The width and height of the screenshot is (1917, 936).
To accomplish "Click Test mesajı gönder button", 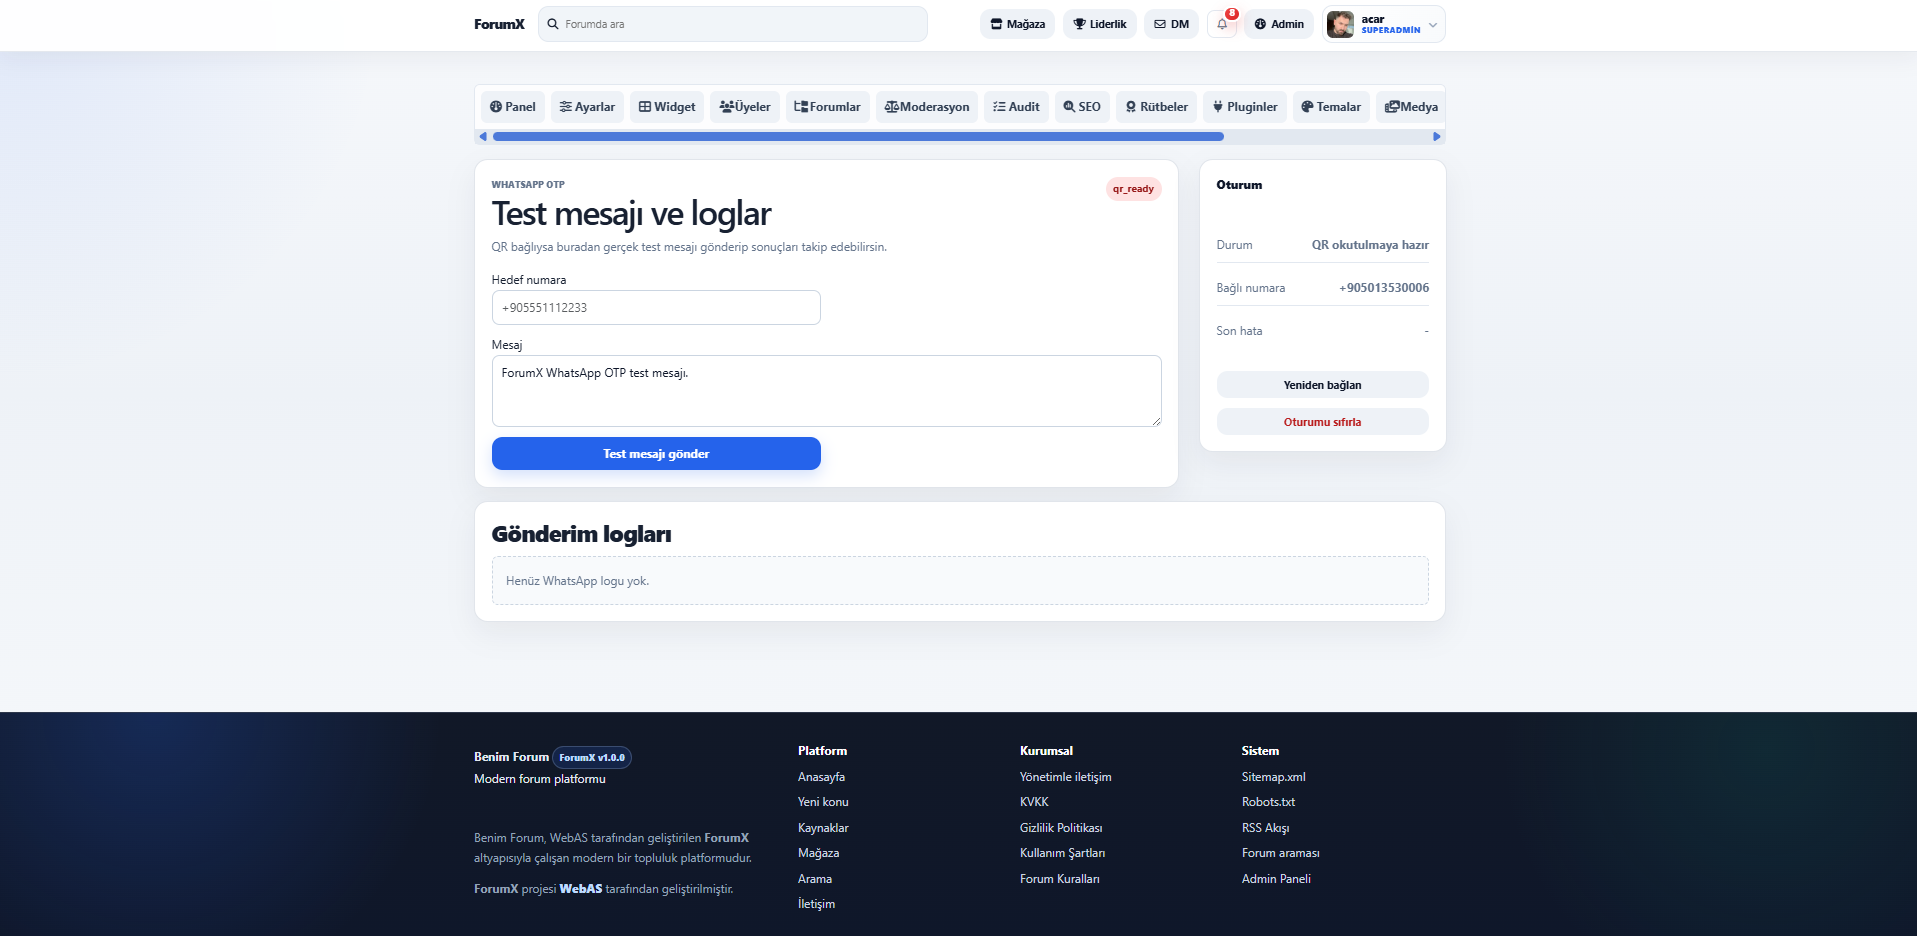I will [656, 454].
